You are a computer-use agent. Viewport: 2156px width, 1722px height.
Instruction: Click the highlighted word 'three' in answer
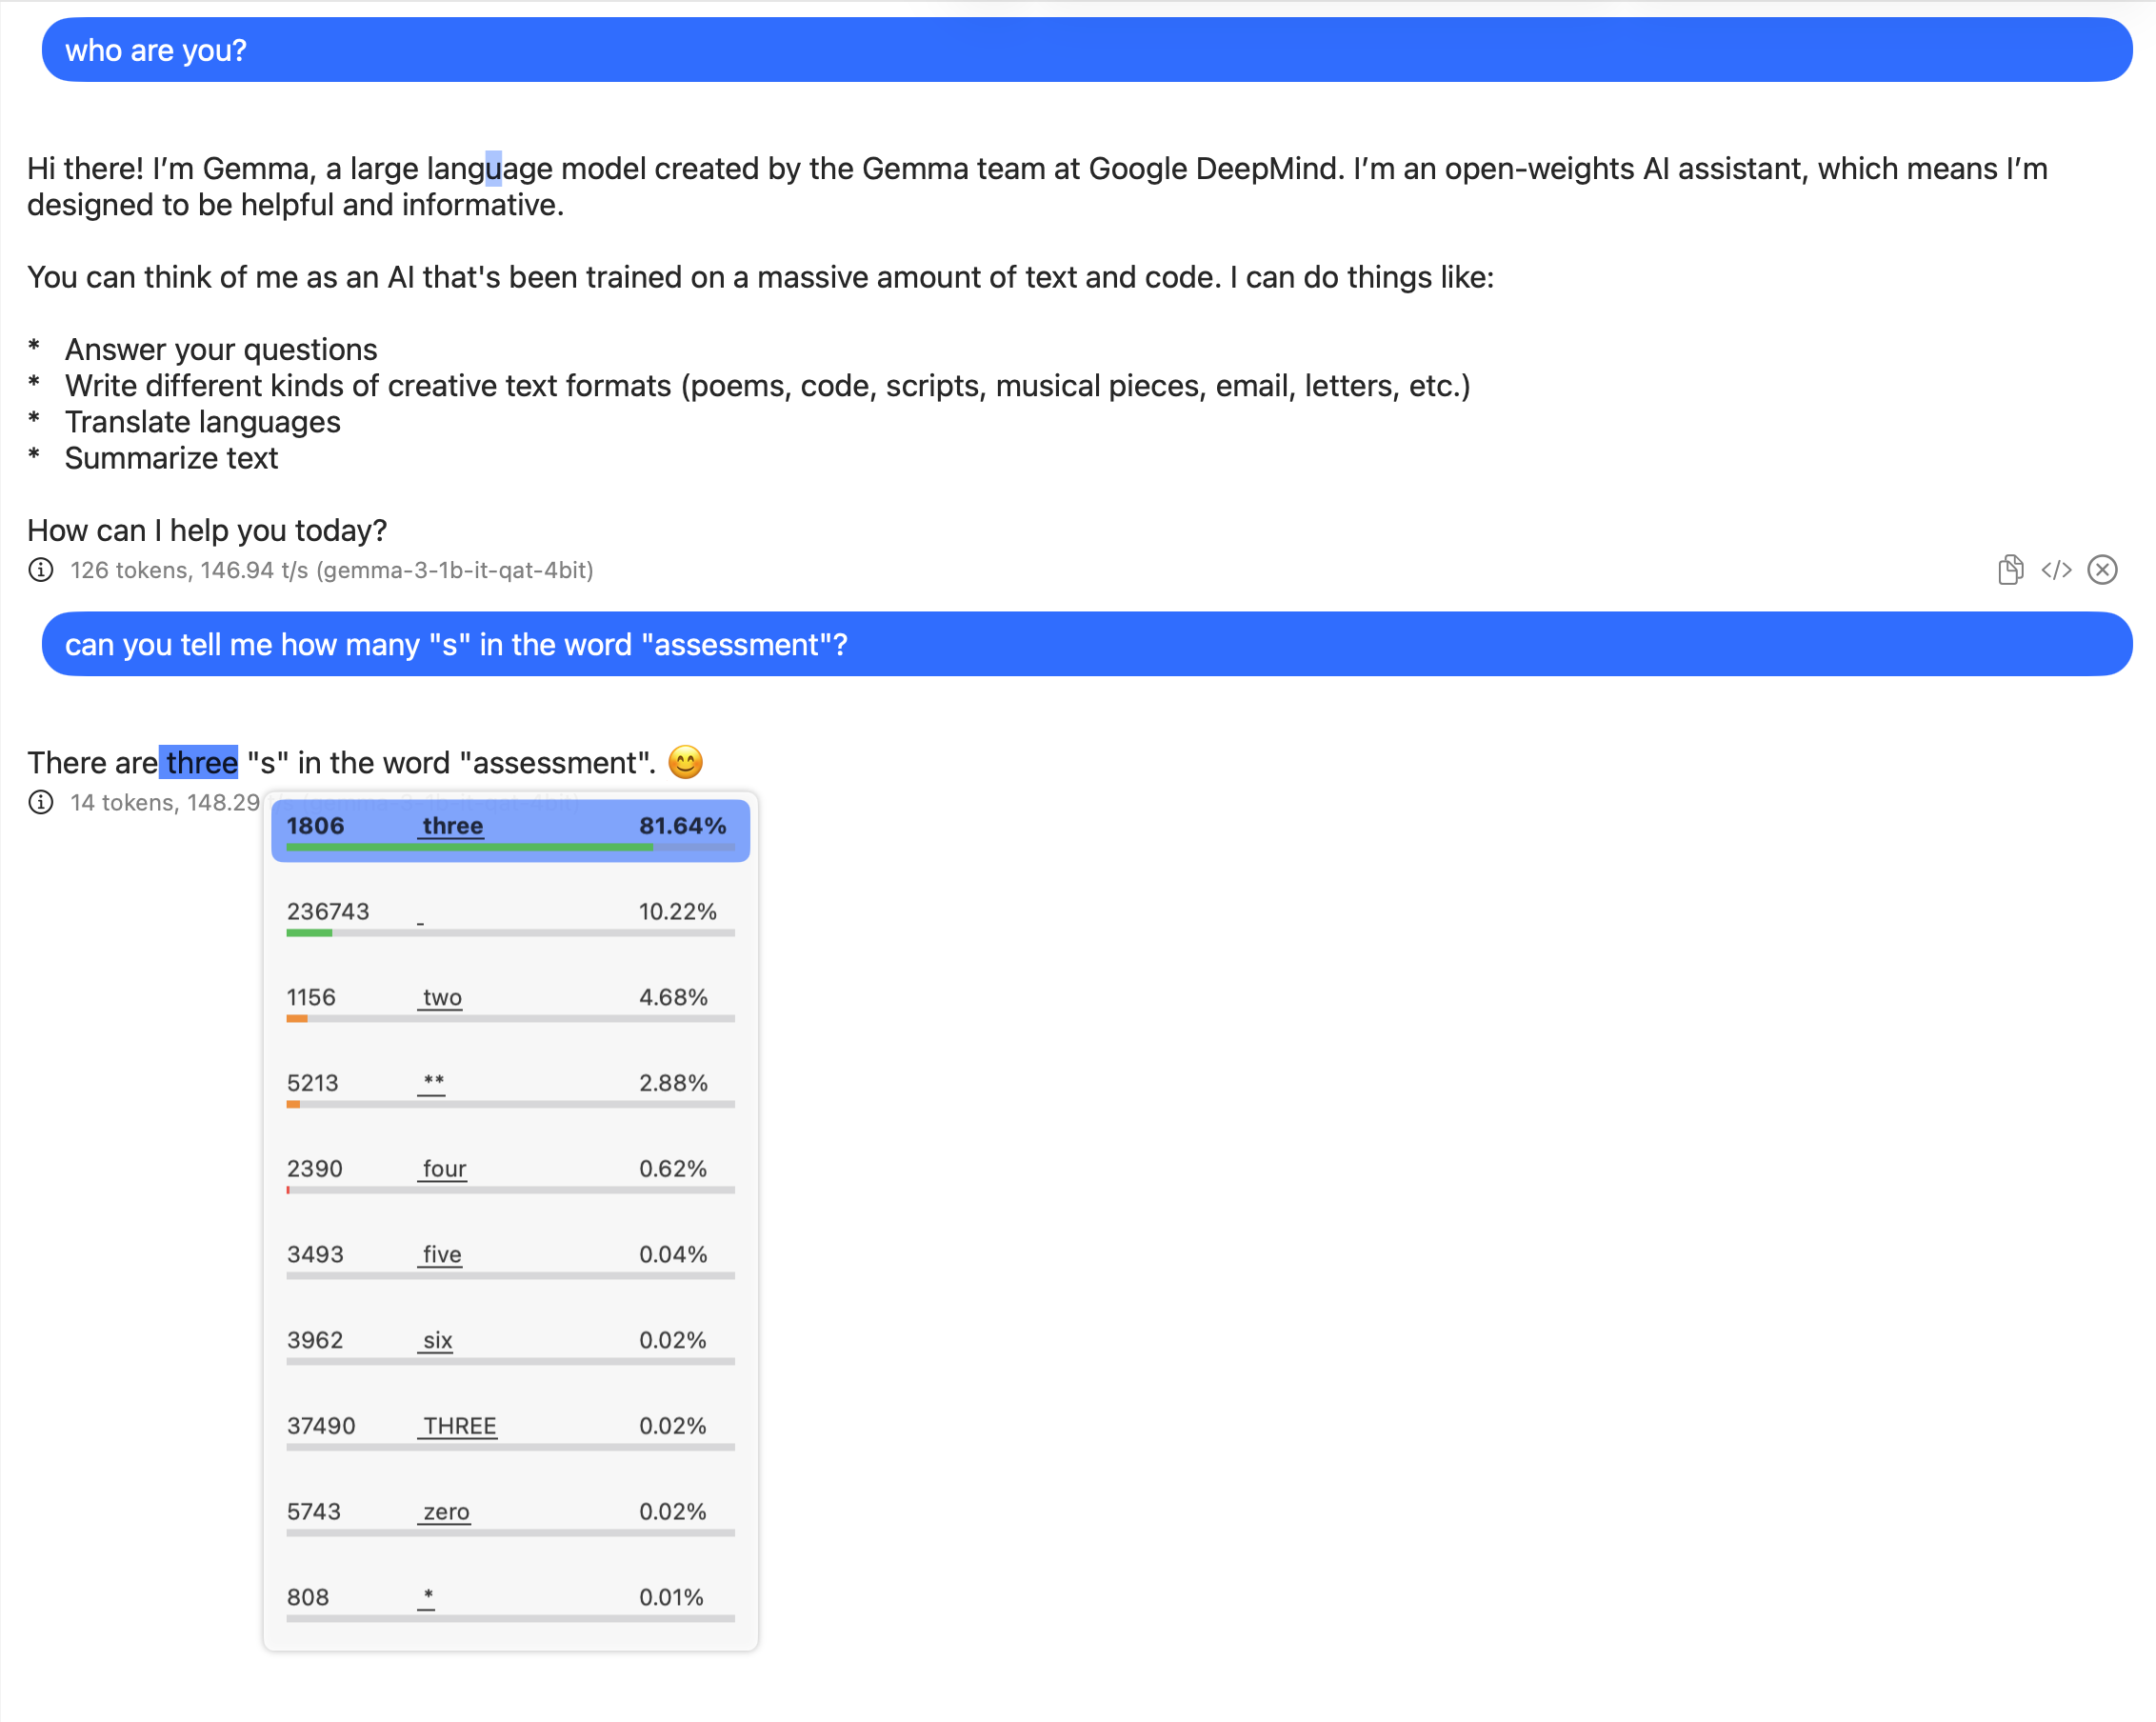click(x=200, y=763)
